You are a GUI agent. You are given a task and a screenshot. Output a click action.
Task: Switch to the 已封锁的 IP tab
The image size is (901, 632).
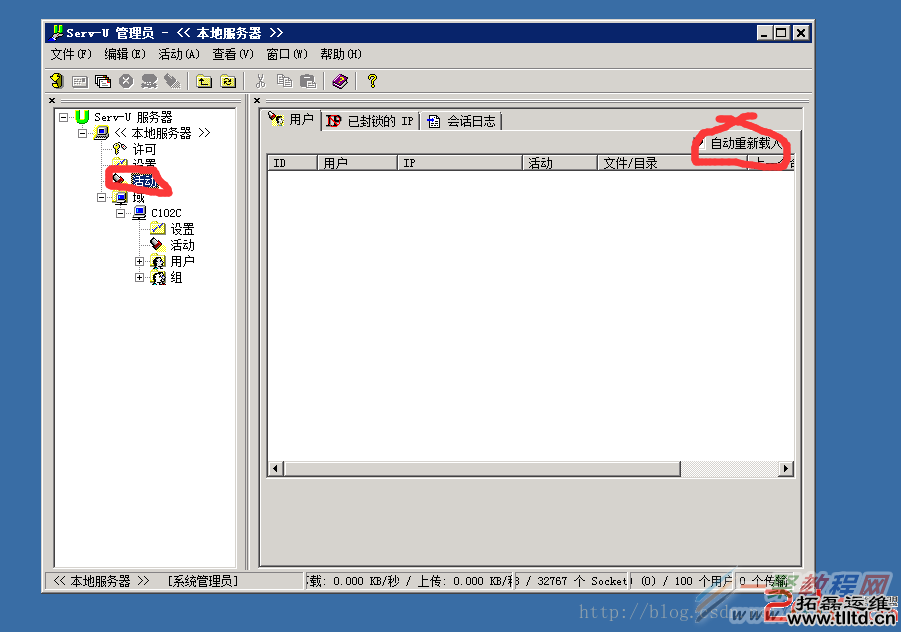pyautogui.click(x=370, y=121)
